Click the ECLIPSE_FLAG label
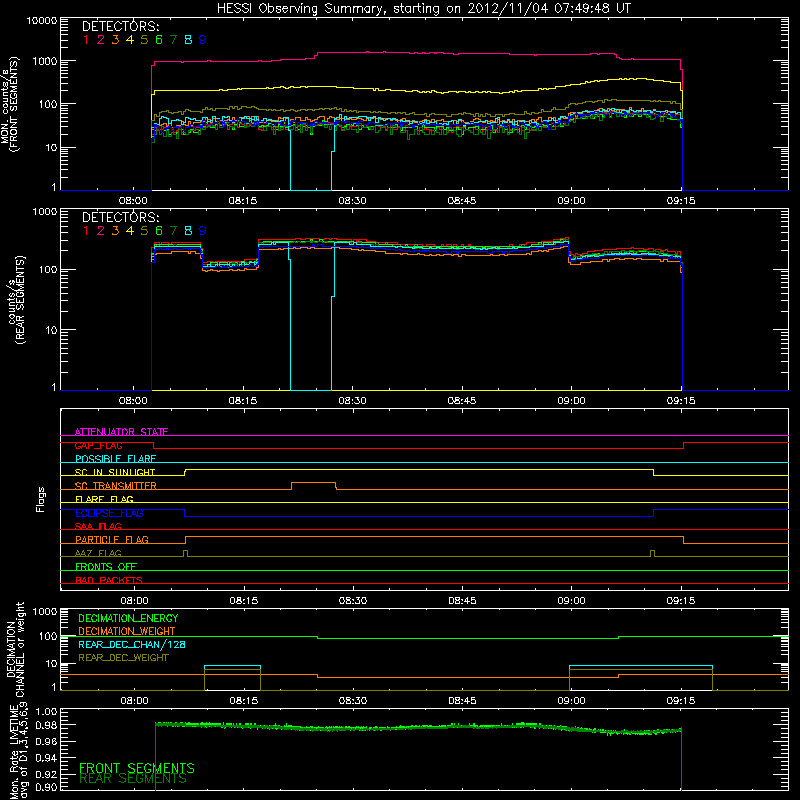 (109, 513)
